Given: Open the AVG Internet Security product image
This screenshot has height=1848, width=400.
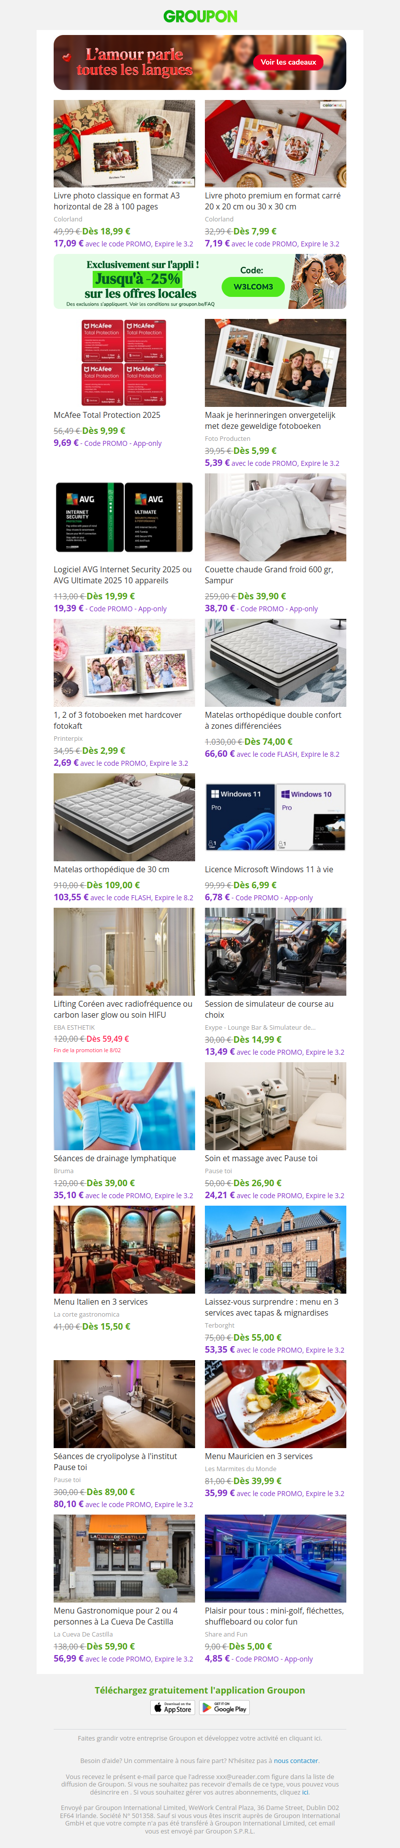Looking at the screenshot, I should tap(124, 517).
